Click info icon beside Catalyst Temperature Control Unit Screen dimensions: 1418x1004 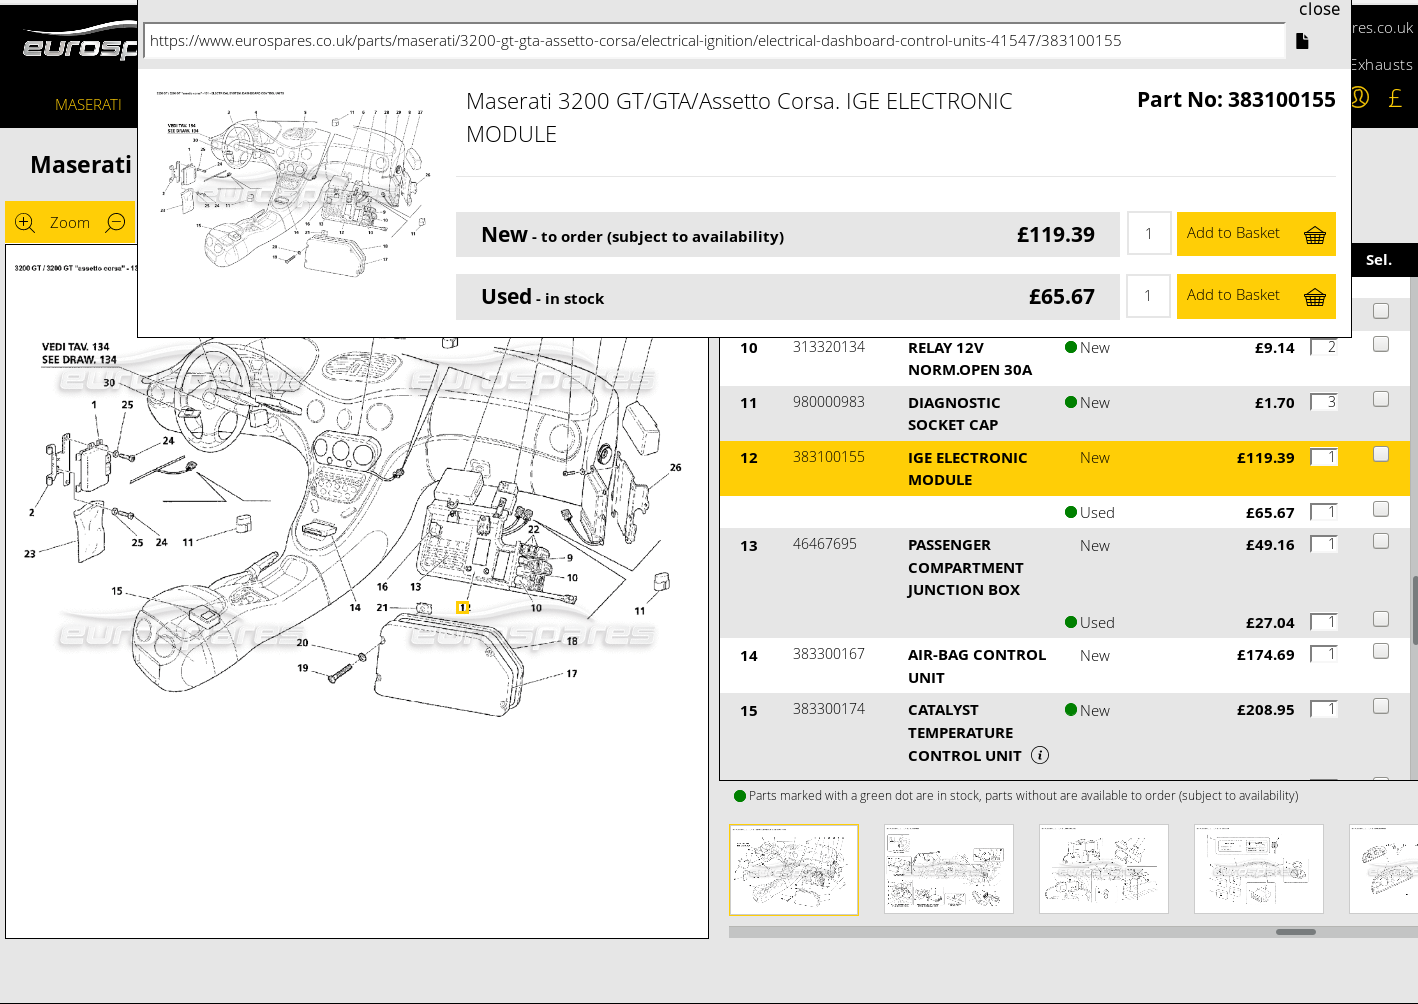point(1040,755)
